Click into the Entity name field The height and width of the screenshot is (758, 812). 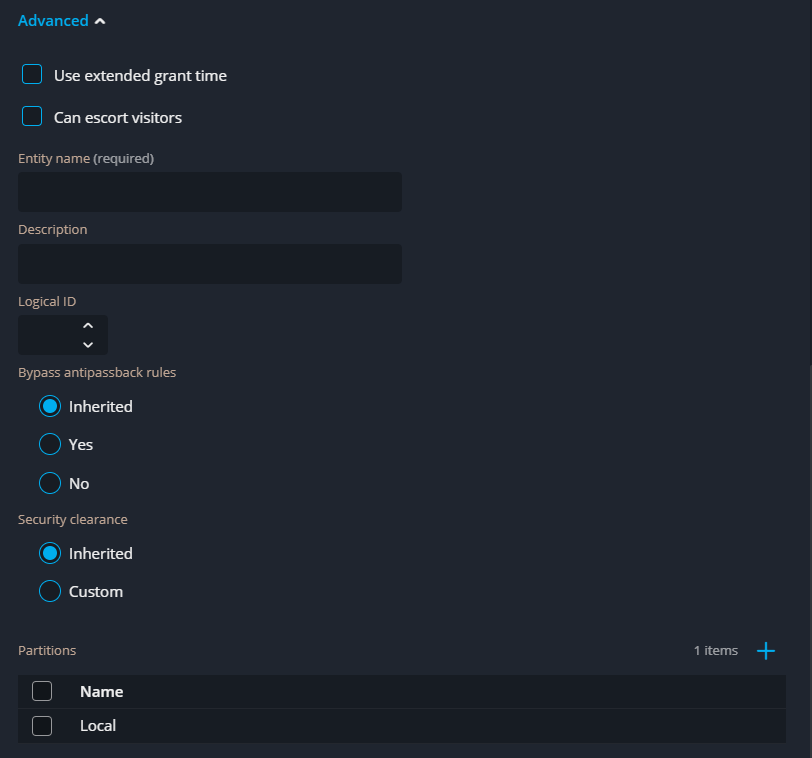click(210, 191)
